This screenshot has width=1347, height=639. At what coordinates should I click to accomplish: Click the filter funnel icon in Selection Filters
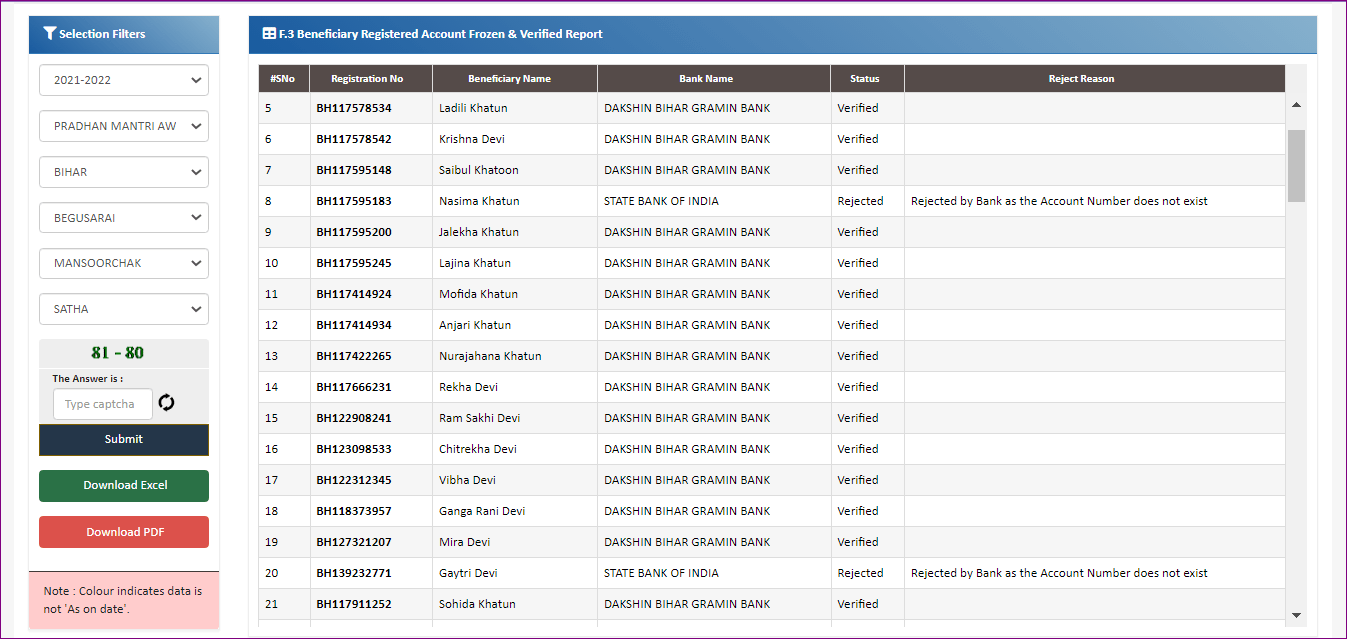(49, 34)
